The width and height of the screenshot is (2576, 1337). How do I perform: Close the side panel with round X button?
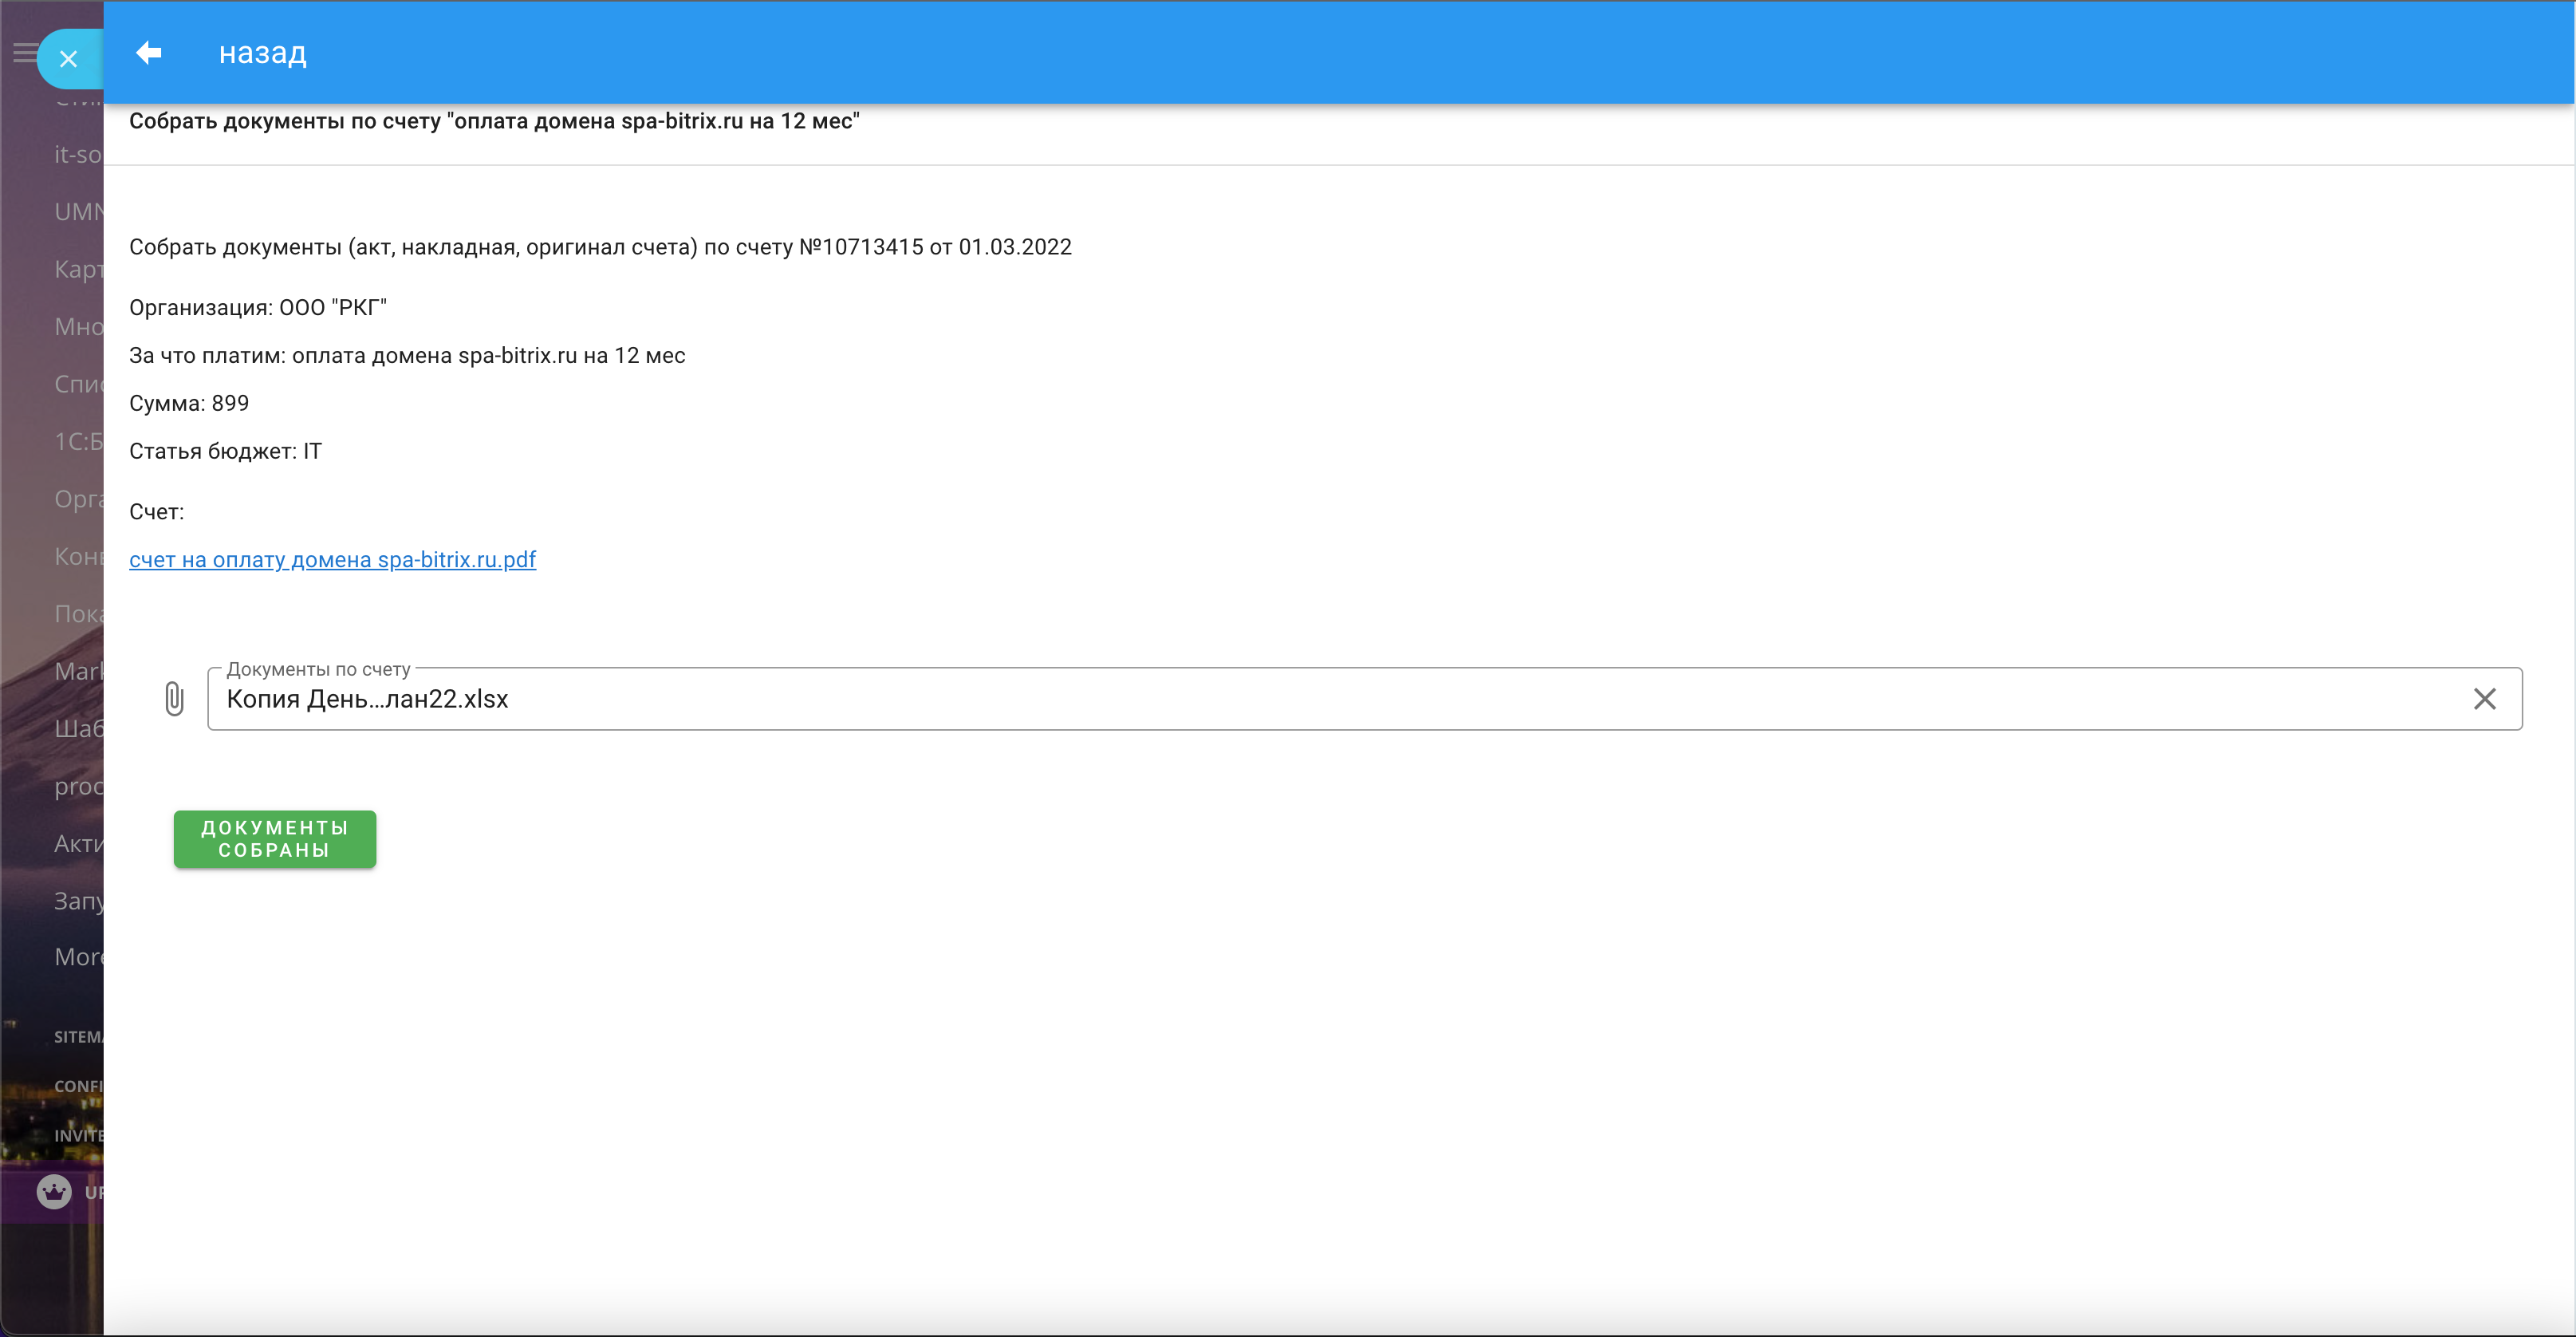[68, 59]
